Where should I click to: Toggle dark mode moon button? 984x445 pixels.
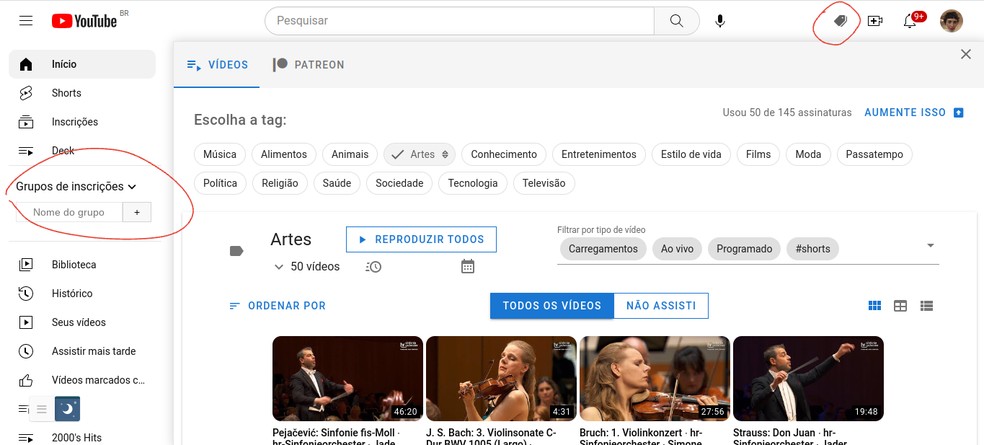pos(68,409)
